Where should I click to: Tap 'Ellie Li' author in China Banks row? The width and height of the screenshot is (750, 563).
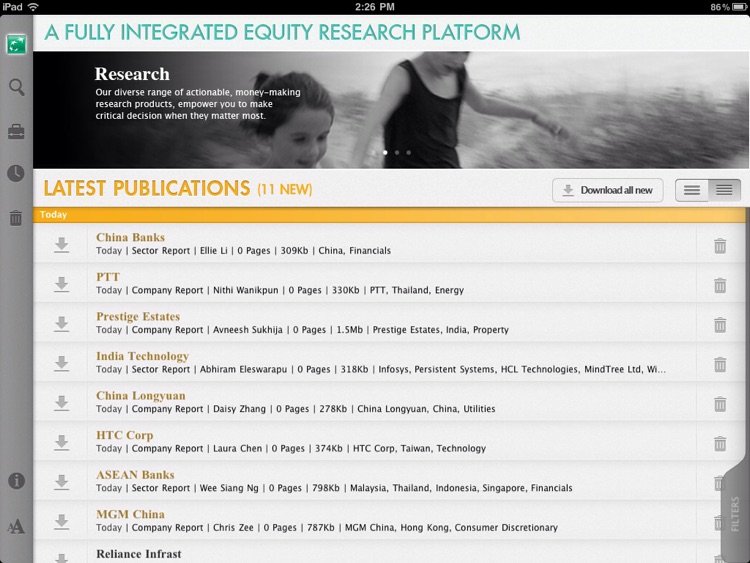213,251
